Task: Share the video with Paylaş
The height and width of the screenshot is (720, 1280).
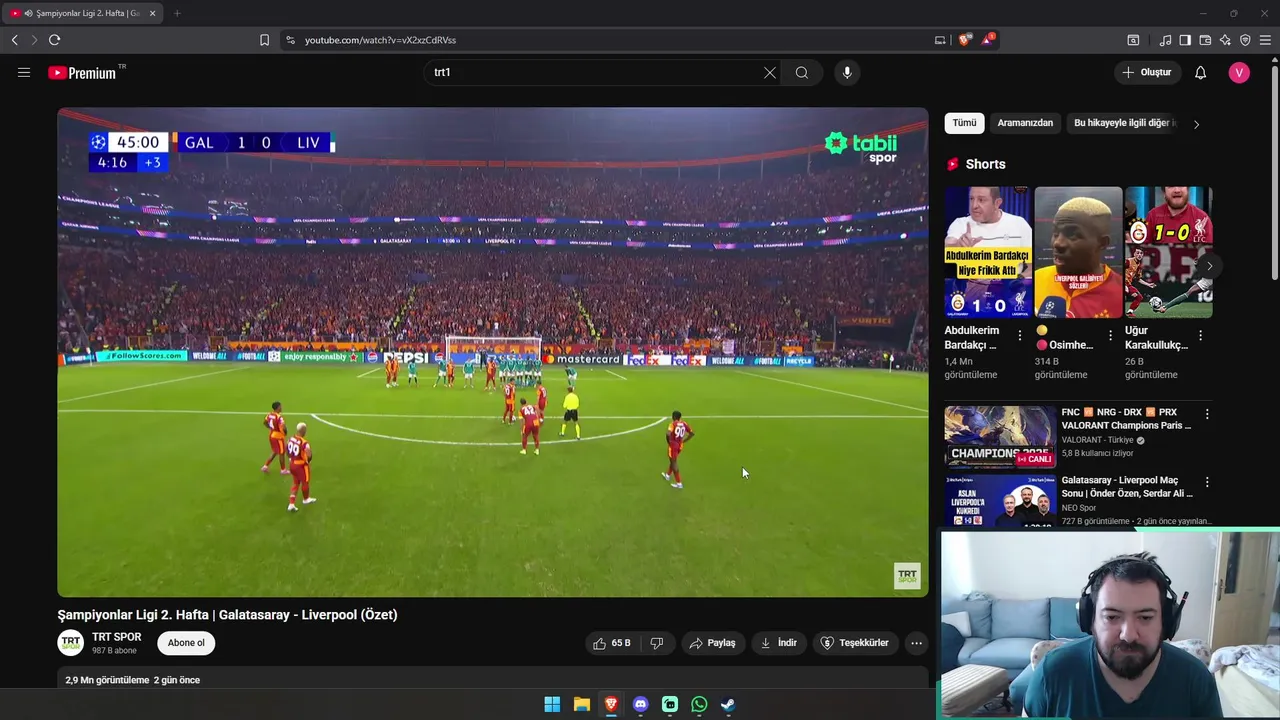Action: point(712,643)
